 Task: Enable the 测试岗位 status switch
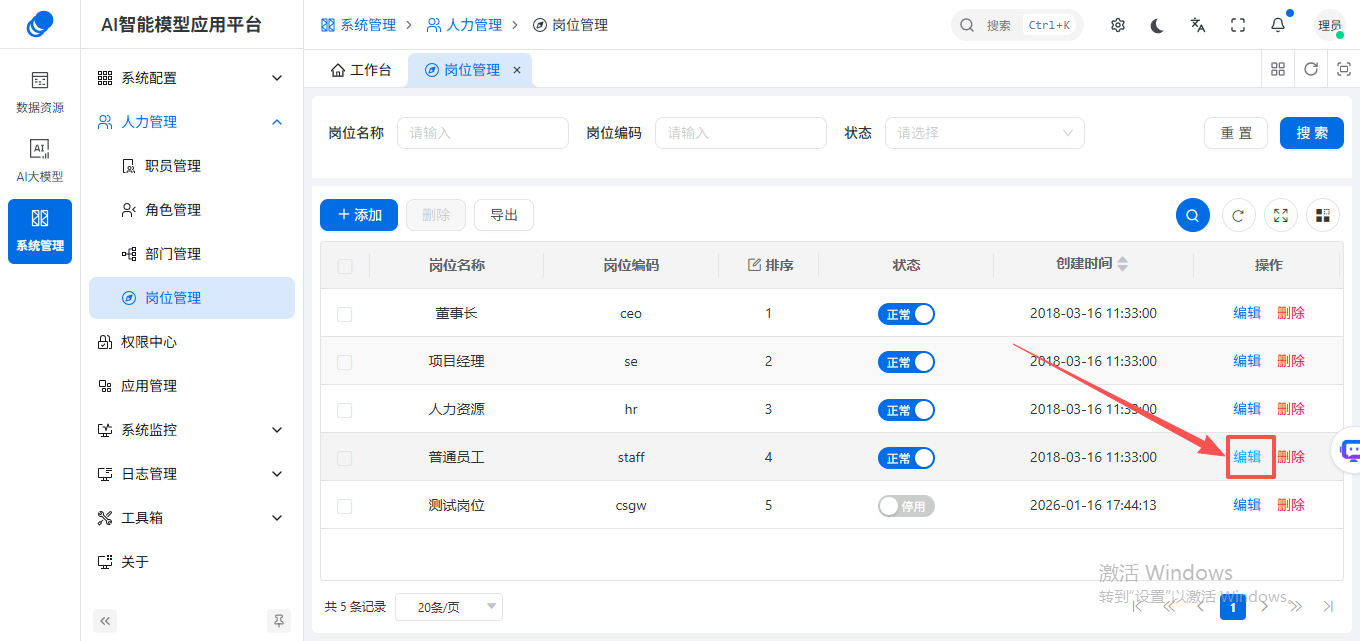906,506
